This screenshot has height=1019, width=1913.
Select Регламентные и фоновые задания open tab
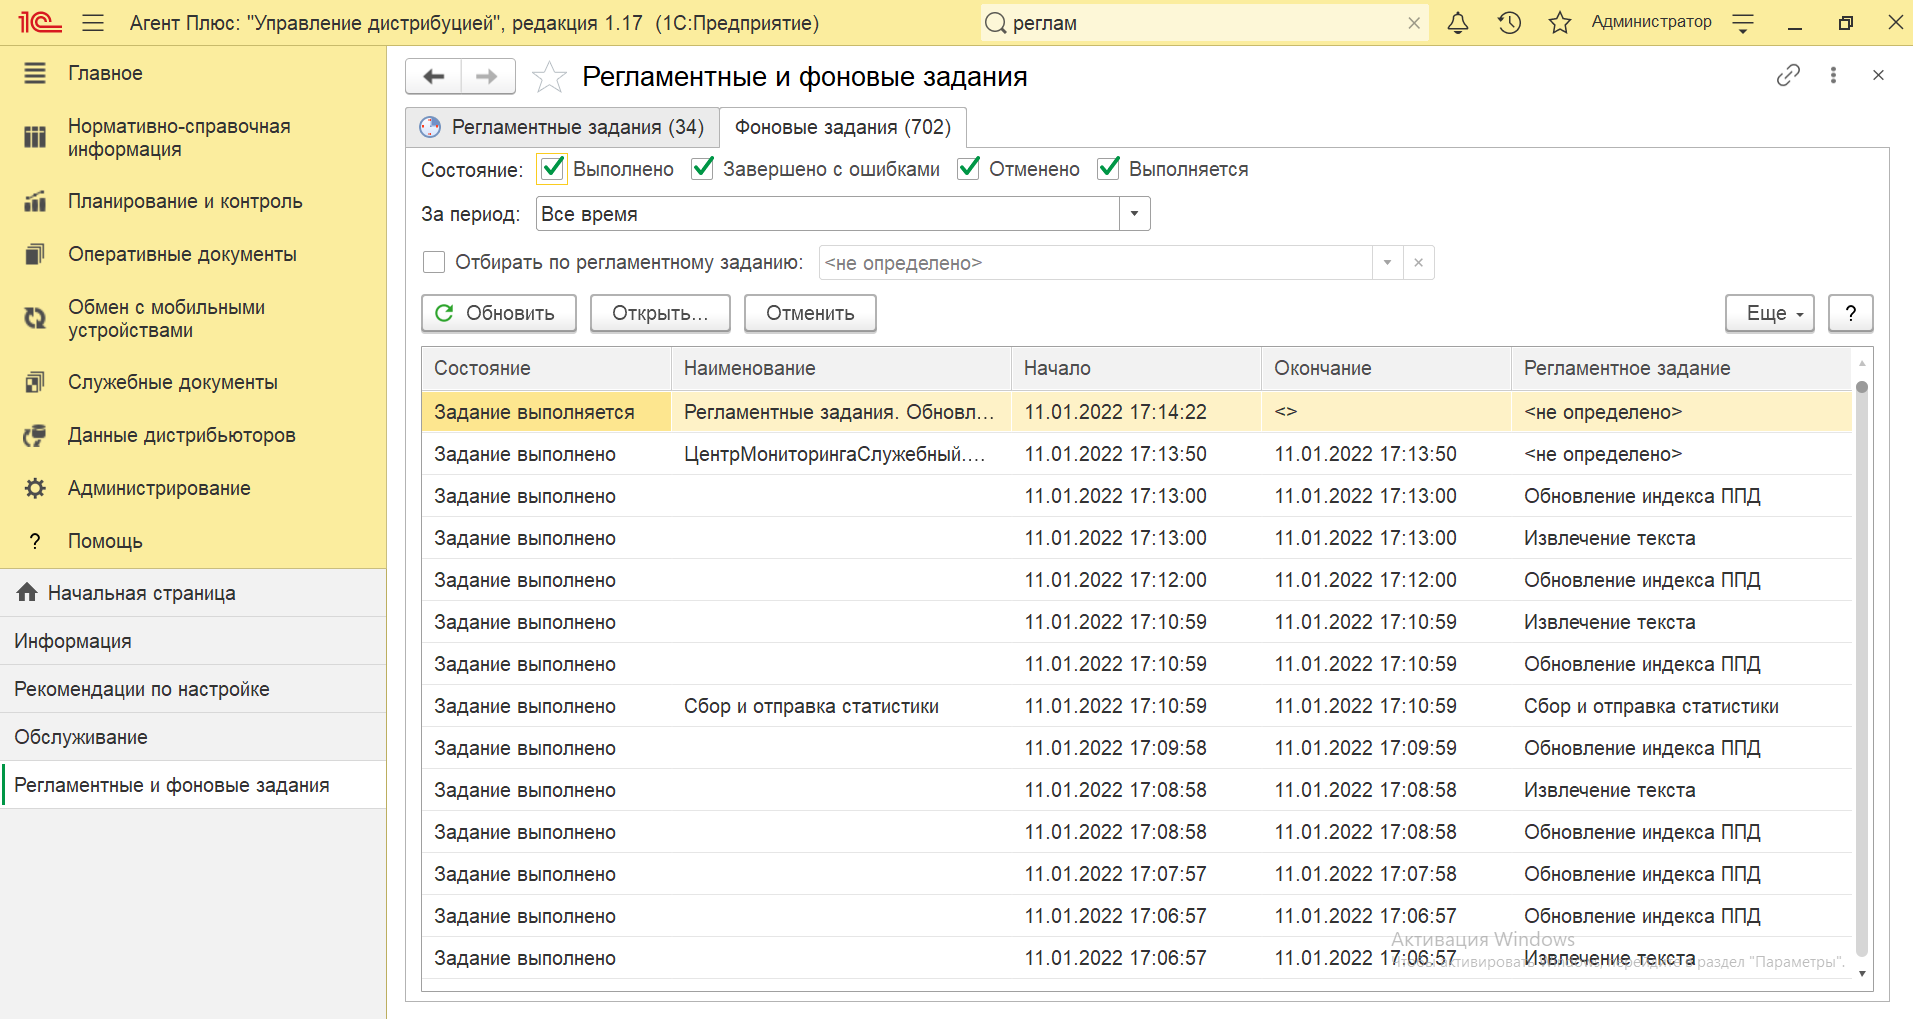pos(193,785)
